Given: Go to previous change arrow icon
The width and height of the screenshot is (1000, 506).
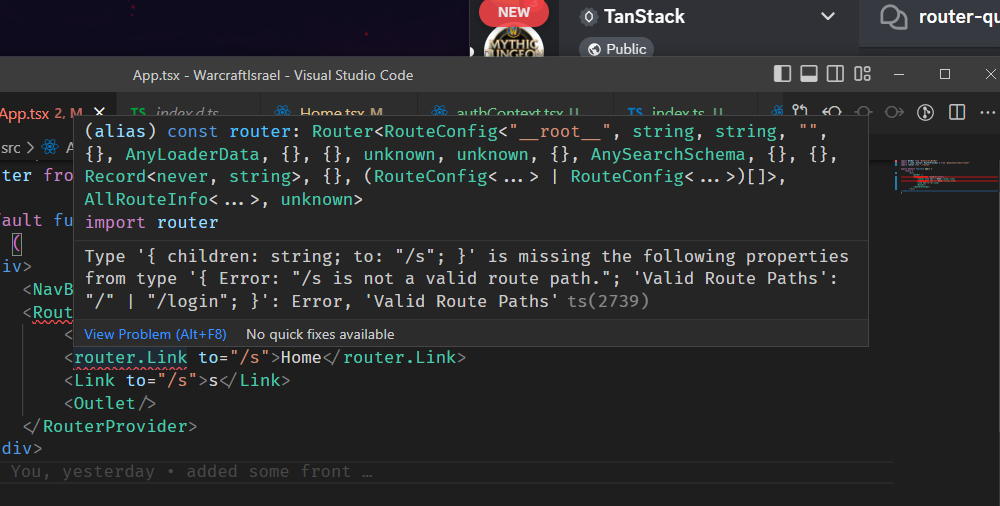Looking at the screenshot, I should tap(832, 112).
